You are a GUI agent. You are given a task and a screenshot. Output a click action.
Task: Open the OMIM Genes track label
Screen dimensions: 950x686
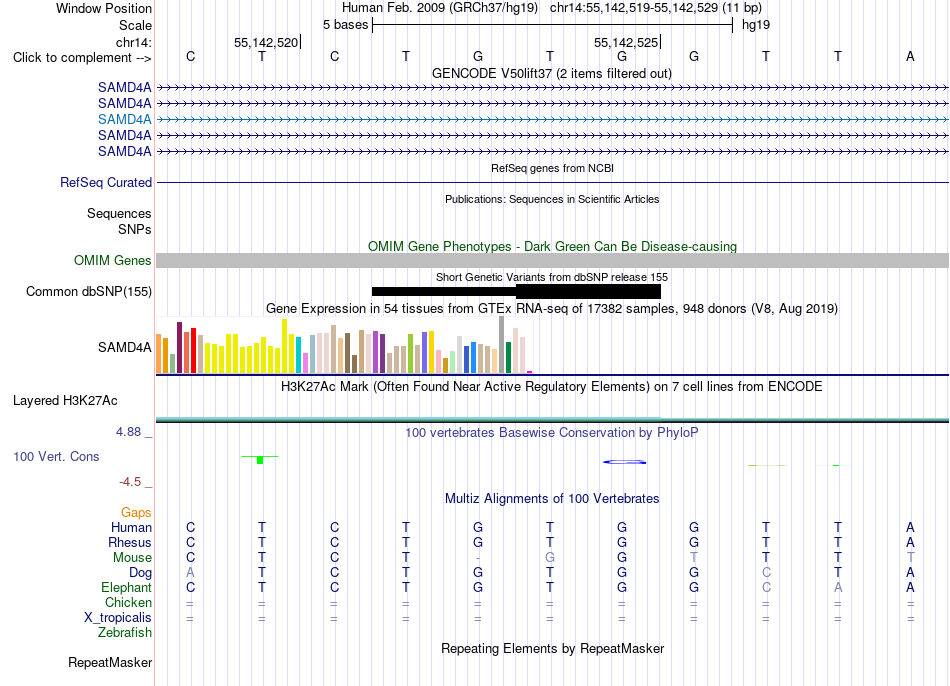click(x=113, y=261)
